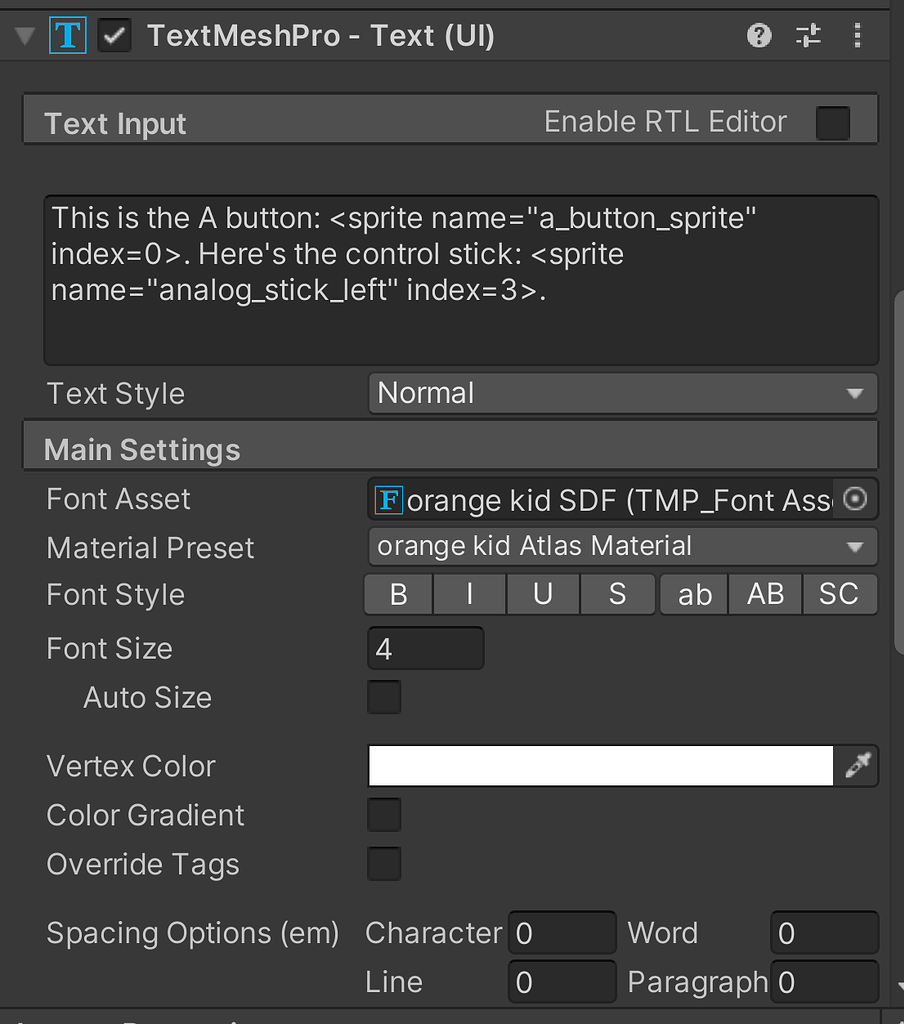Toggle Small Caps 'SC' font style
The height and width of the screenshot is (1024, 904).
click(x=840, y=594)
